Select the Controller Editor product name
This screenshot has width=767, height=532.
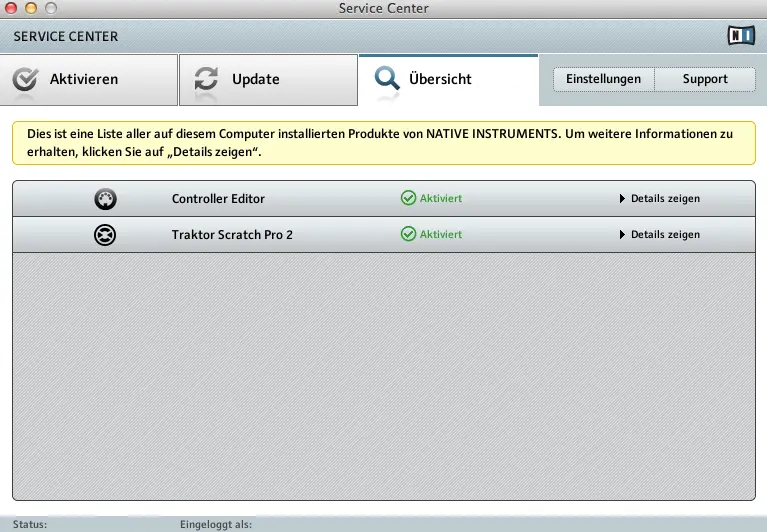[218, 199]
